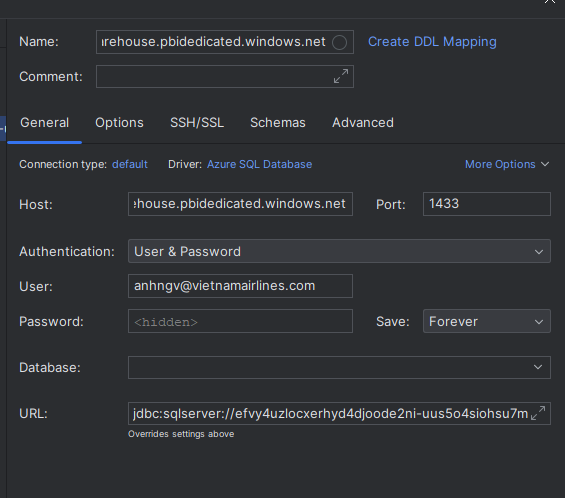Open the Advanced tab

coord(363,123)
